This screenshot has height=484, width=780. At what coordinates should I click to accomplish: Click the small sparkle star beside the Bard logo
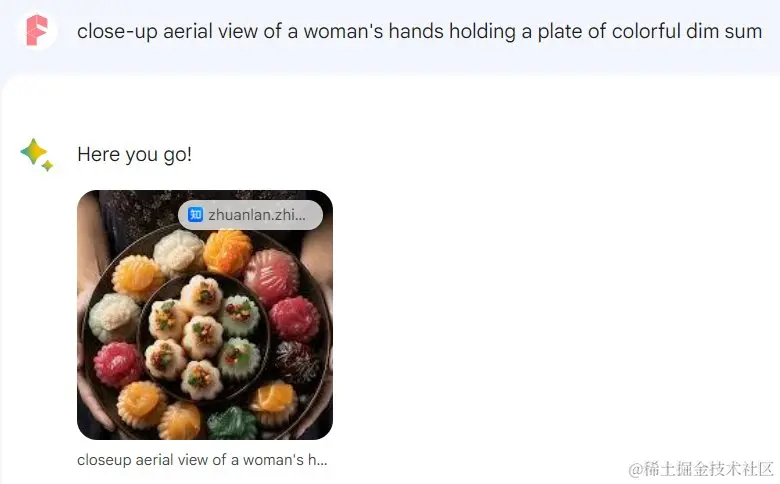(48, 166)
